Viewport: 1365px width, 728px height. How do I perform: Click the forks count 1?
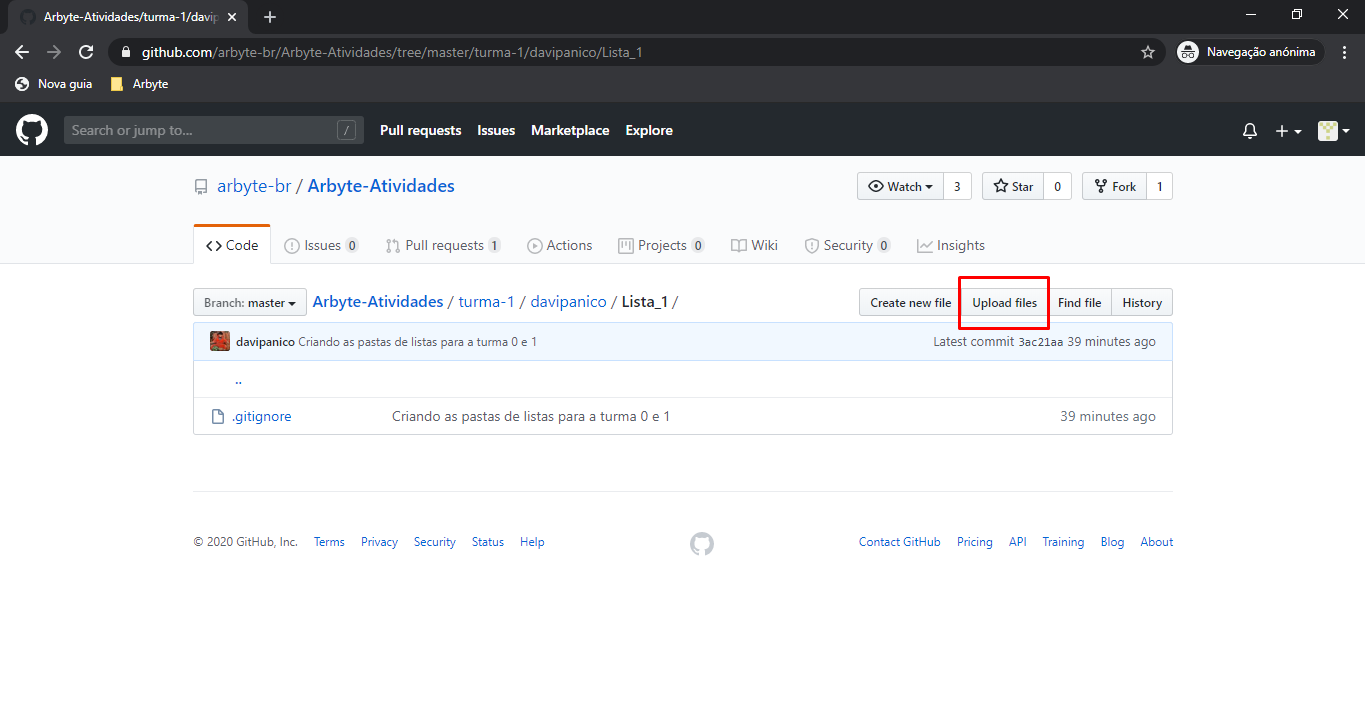(1160, 186)
